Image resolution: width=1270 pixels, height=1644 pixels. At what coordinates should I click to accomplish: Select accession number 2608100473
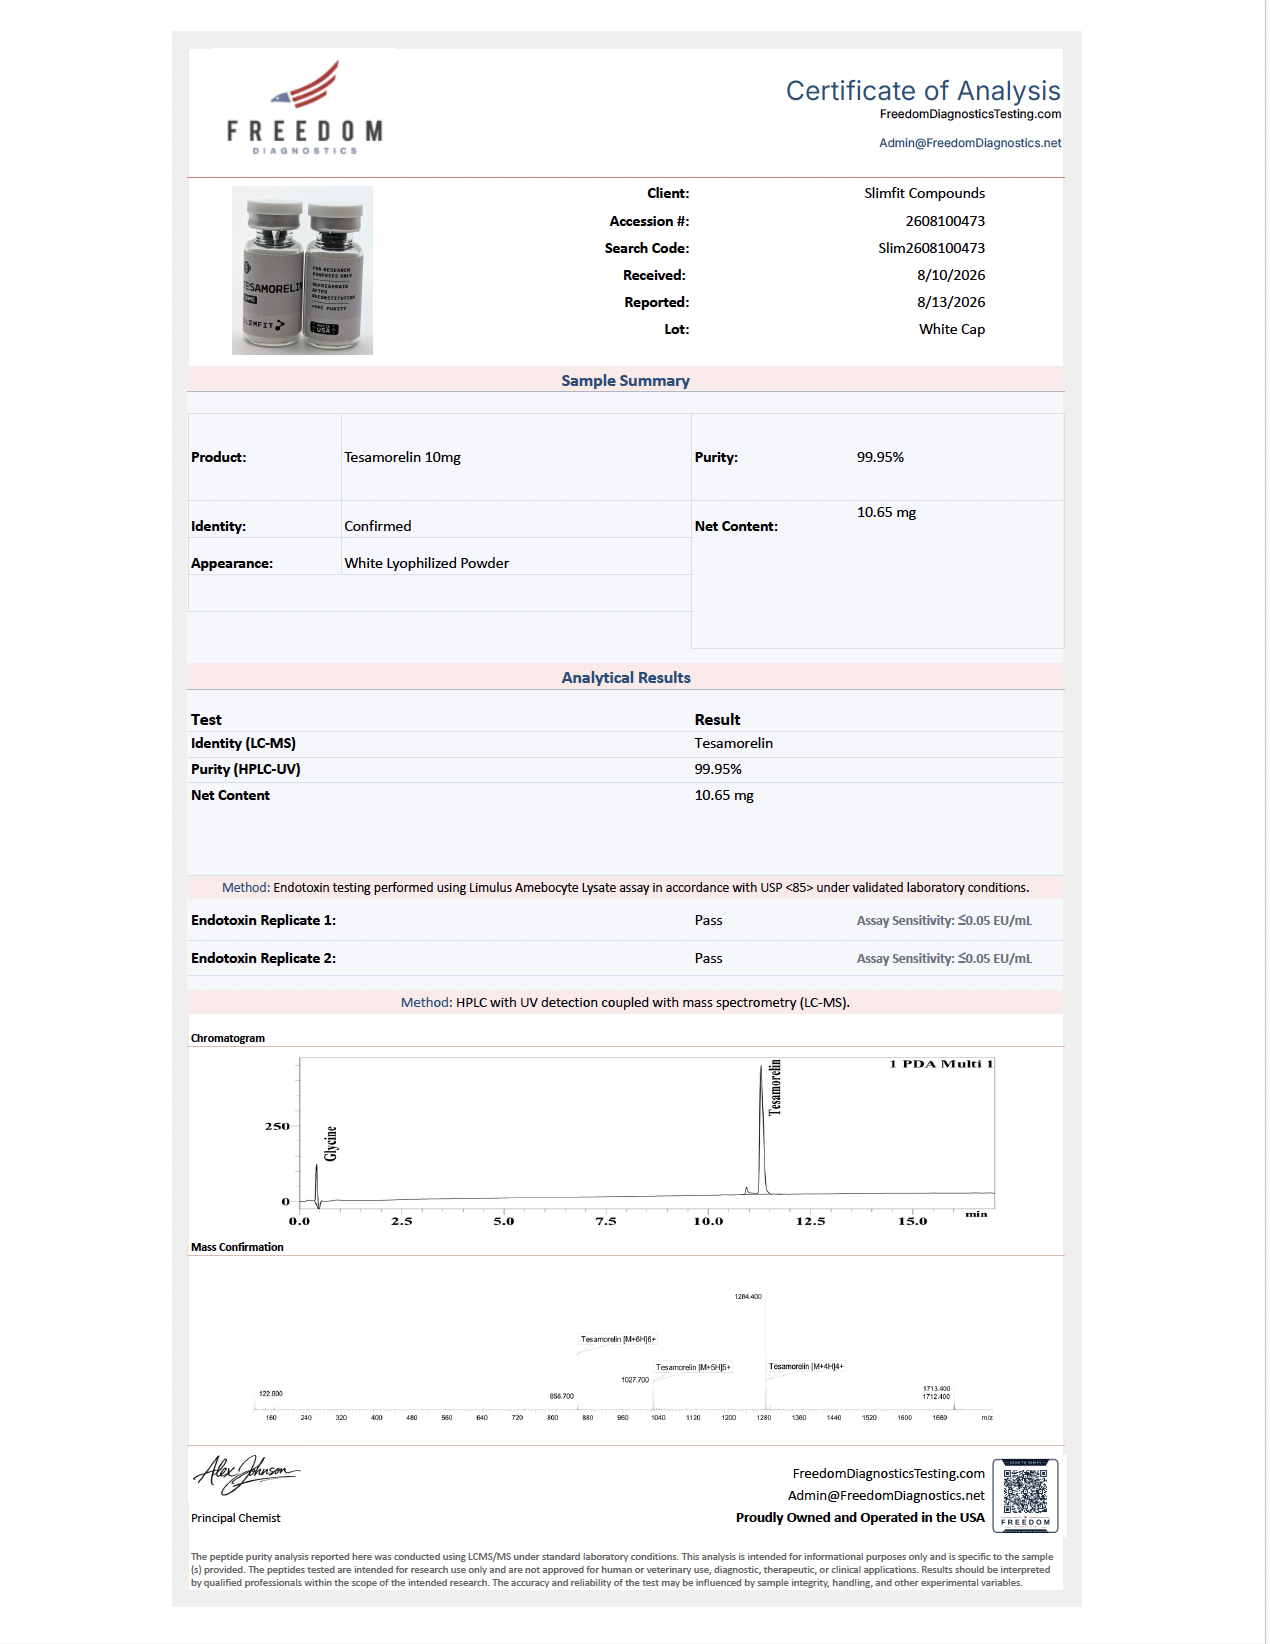pyautogui.click(x=945, y=221)
